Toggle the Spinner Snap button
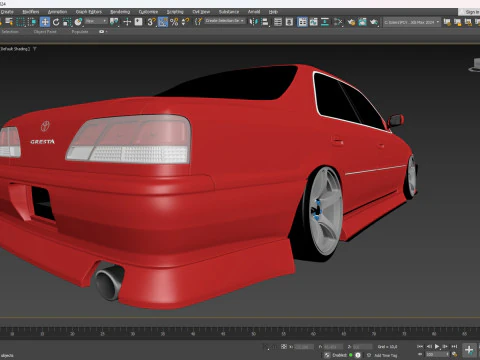 185,22
